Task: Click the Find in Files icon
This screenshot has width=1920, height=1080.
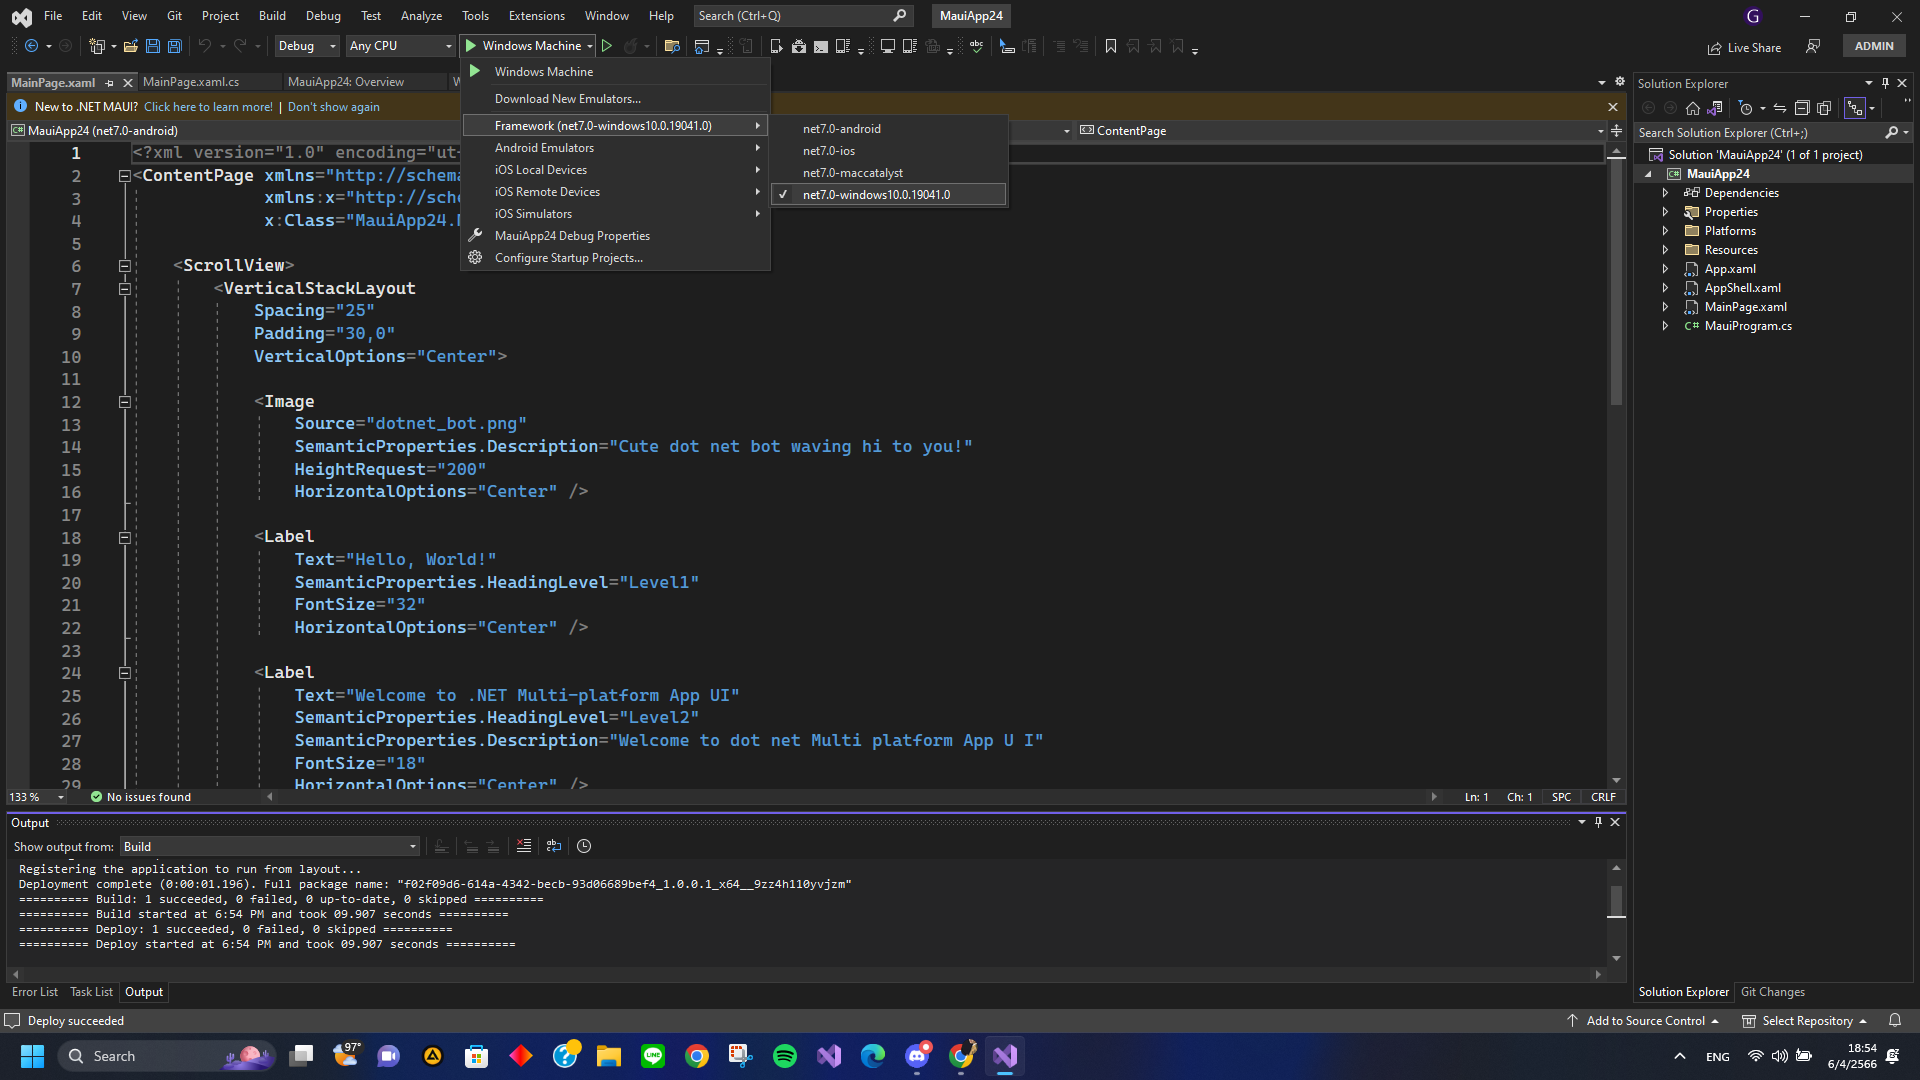Action: pos(671,46)
